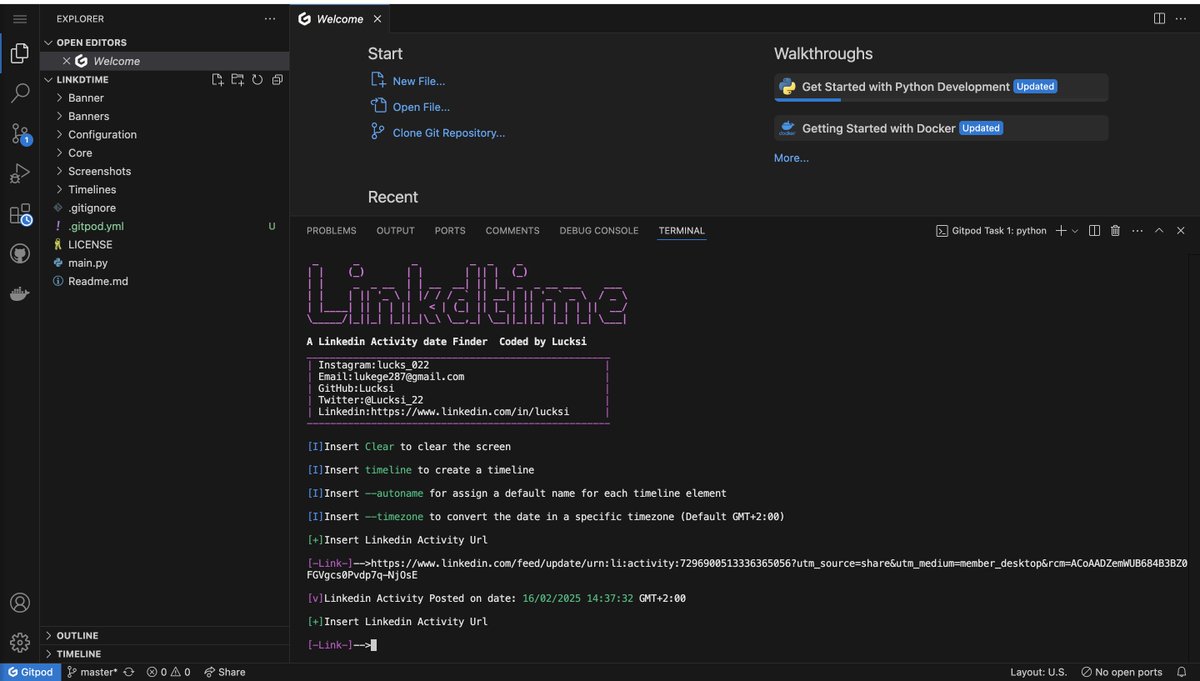Open the Extensions view
This screenshot has width=1200, height=681.
point(19,214)
